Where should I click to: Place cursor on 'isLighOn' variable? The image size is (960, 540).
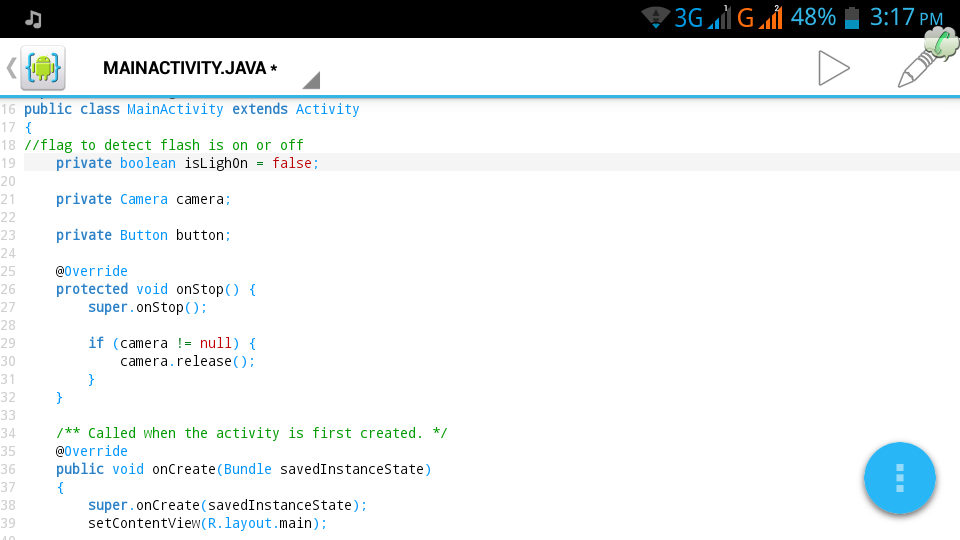216,163
